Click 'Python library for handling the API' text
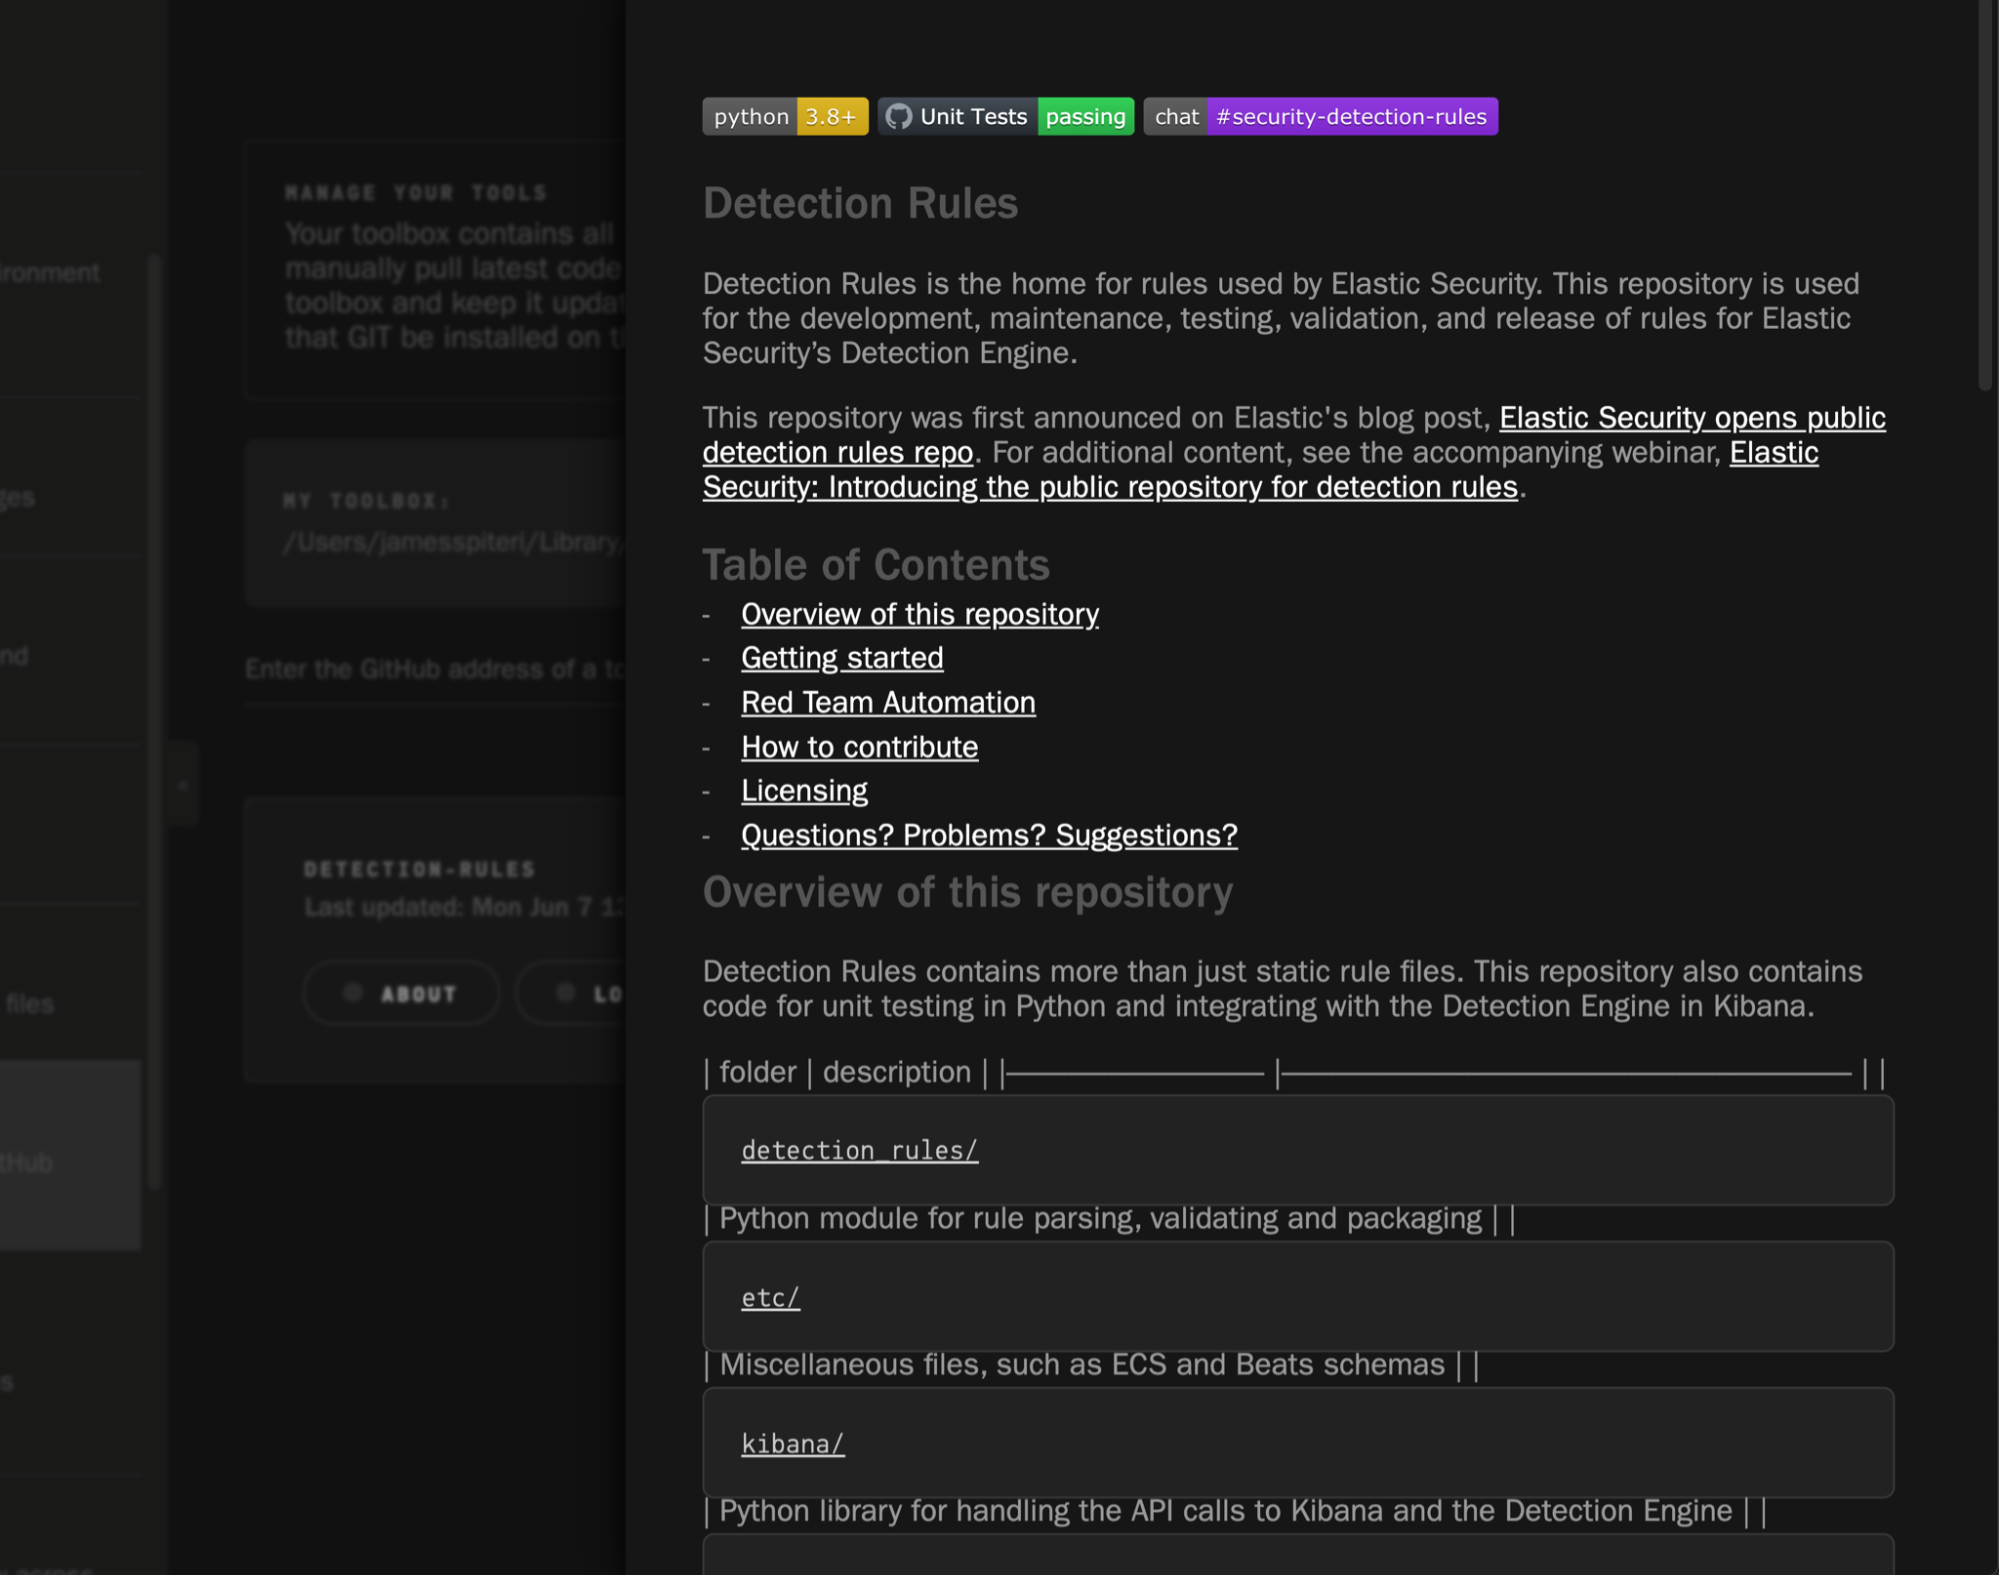 [x=1225, y=1511]
